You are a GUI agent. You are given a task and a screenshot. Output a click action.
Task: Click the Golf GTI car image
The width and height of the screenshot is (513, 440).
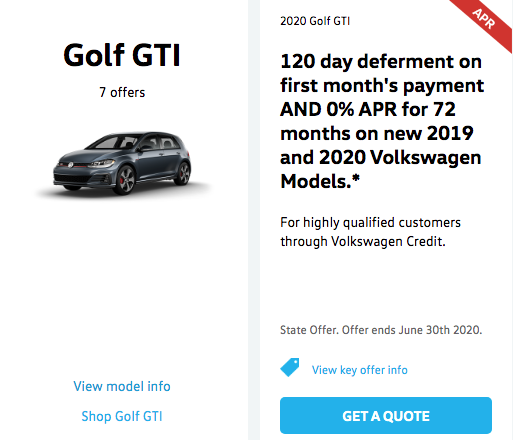pyautogui.click(x=123, y=164)
